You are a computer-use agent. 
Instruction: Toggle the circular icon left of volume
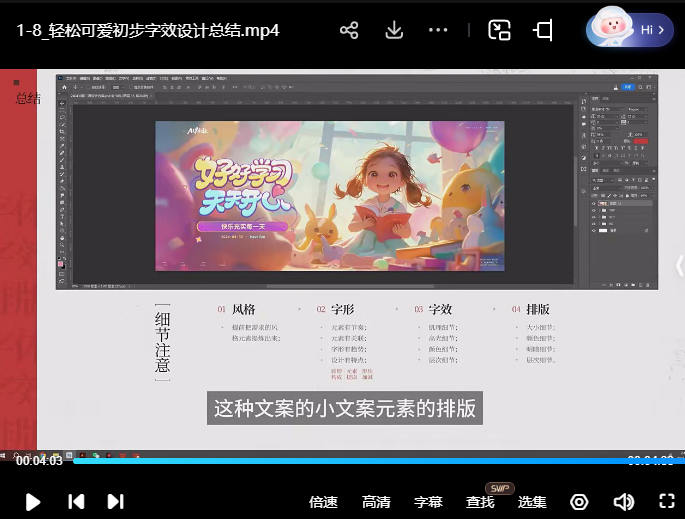[x=579, y=501]
